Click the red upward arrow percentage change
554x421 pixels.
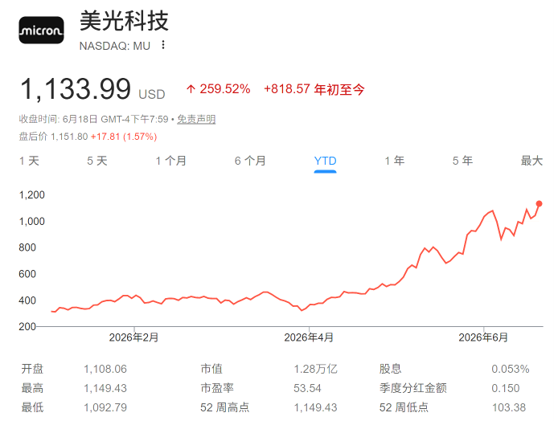click(218, 89)
